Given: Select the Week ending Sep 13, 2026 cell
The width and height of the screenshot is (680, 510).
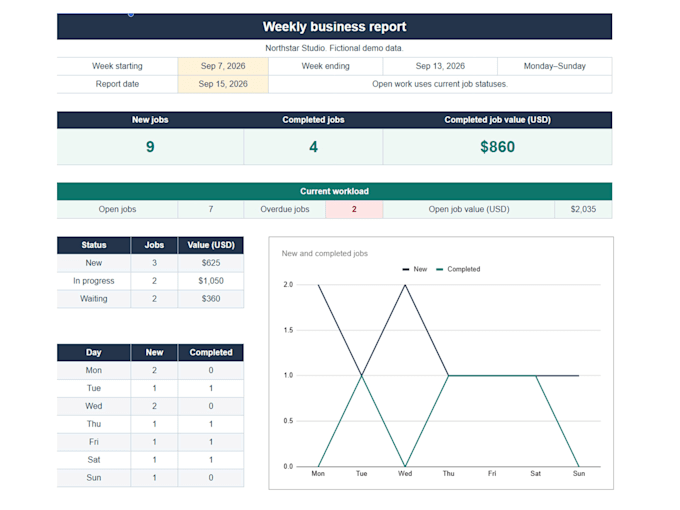Looking at the screenshot, I should click(x=440, y=66).
